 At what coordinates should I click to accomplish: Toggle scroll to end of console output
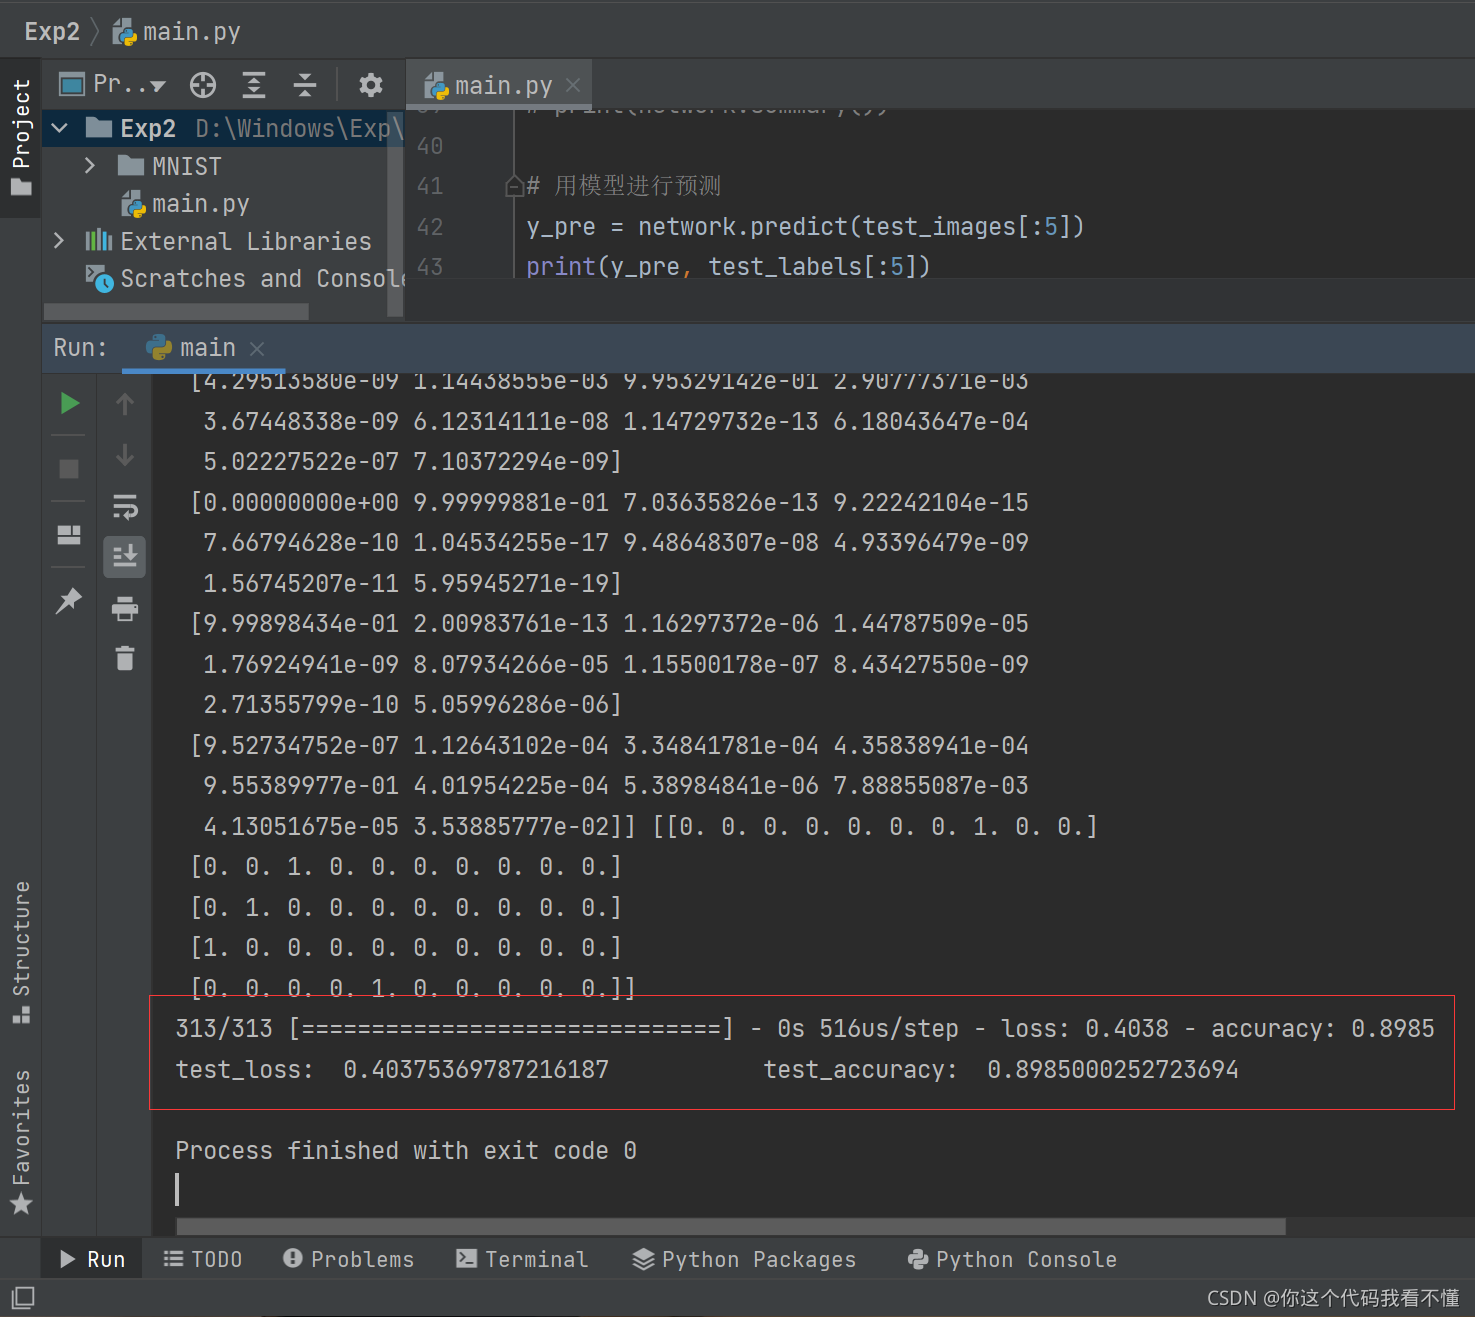point(125,557)
